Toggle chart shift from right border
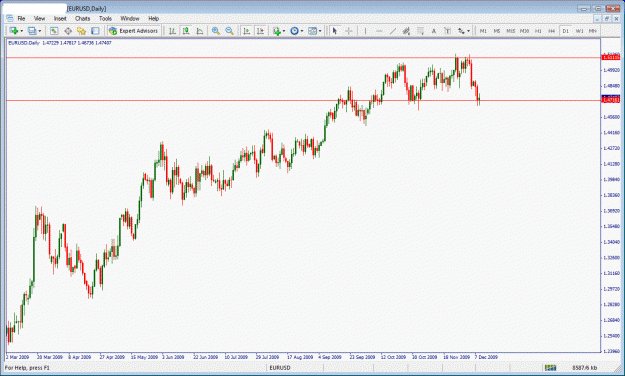This screenshot has height=376, width=625. tap(260, 31)
